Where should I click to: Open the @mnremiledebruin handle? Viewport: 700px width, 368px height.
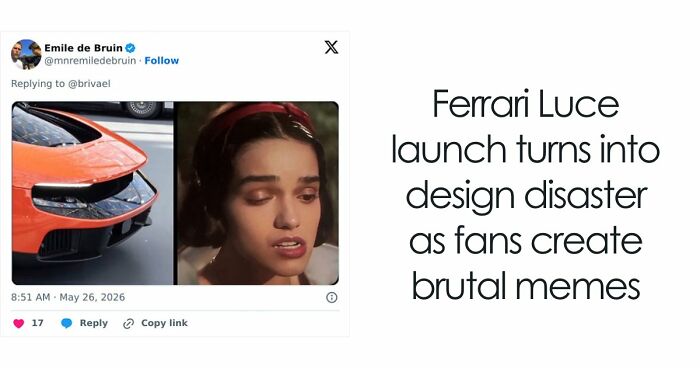pos(90,60)
